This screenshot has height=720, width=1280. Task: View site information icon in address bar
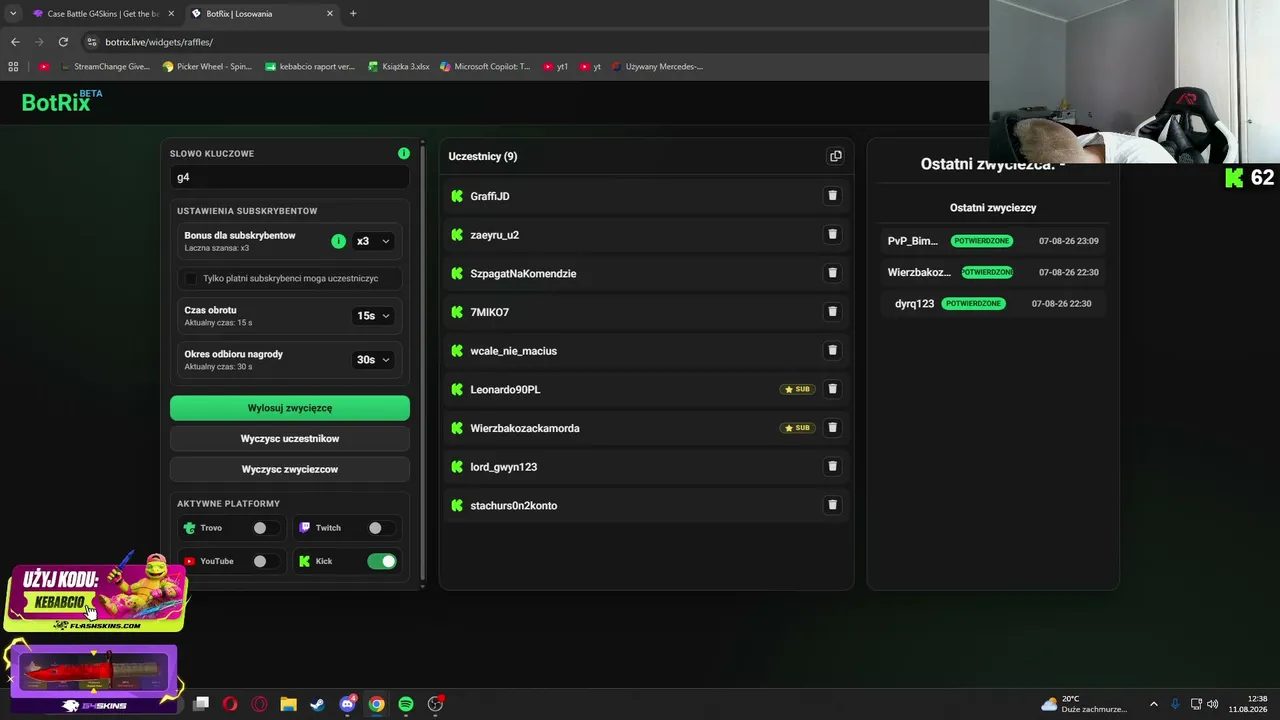92,42
